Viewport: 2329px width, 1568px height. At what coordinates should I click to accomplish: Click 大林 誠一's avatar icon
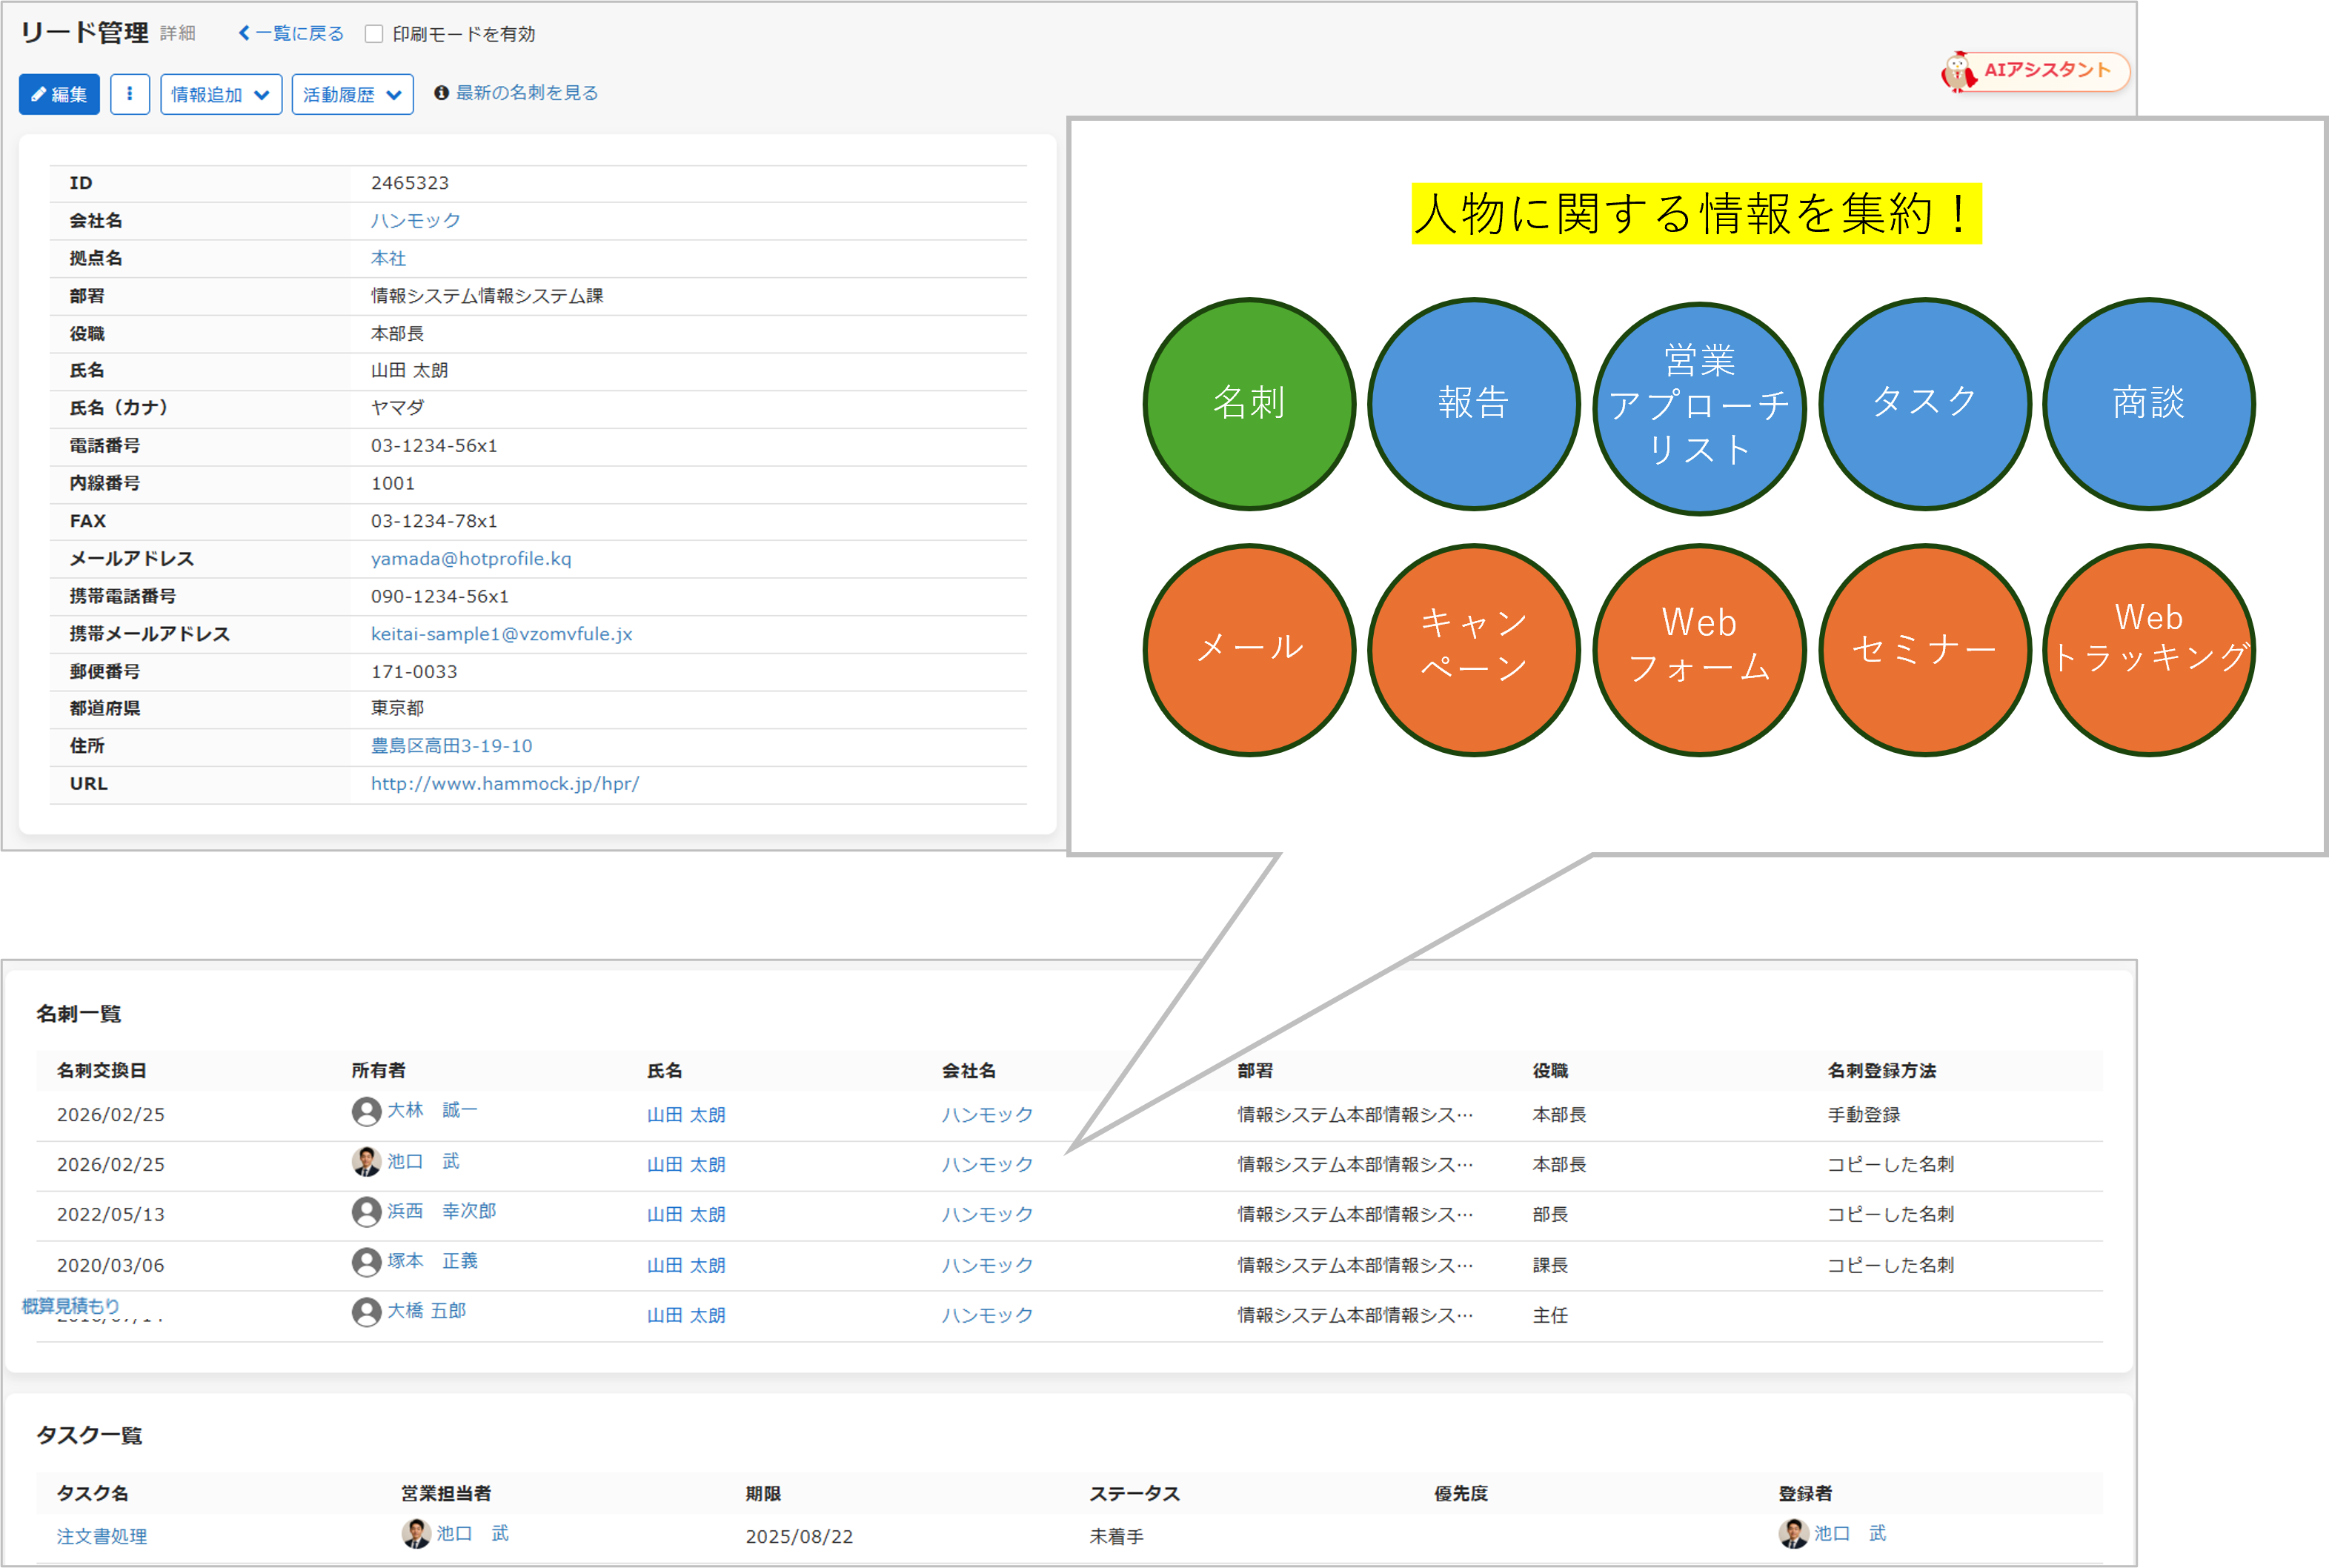point(366,1111)
